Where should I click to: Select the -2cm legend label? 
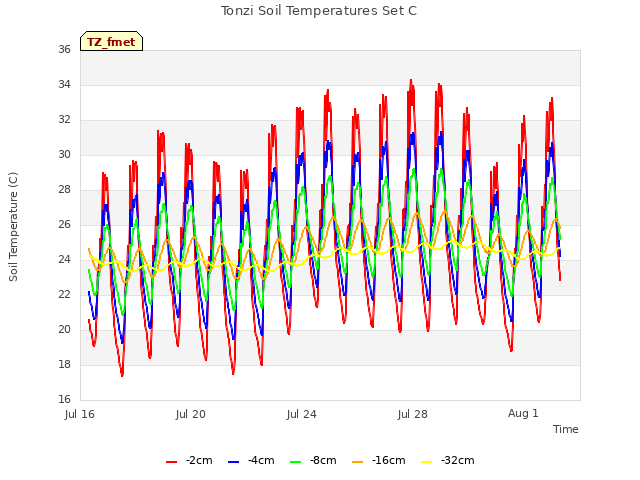199,460
